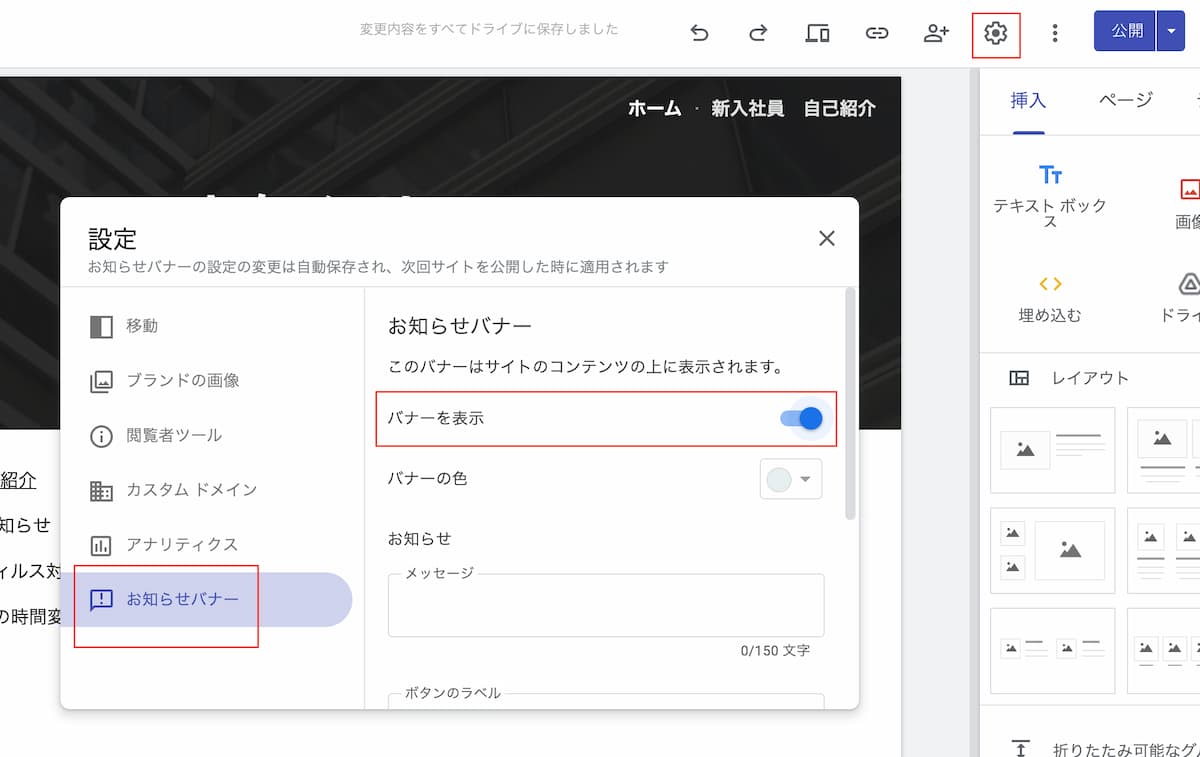Image resolution: width=1200 pixels, height=757 pixels.
Task: Close the 設定 dialog
Action: (826, 238)
